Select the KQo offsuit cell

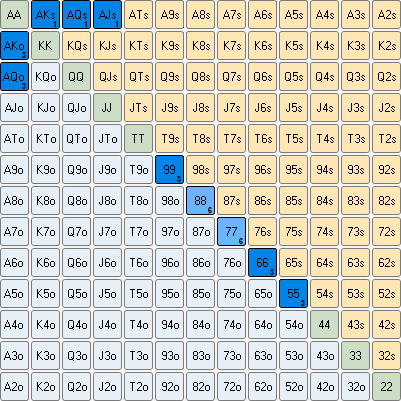pyautogui.click(x=45, y=77)
